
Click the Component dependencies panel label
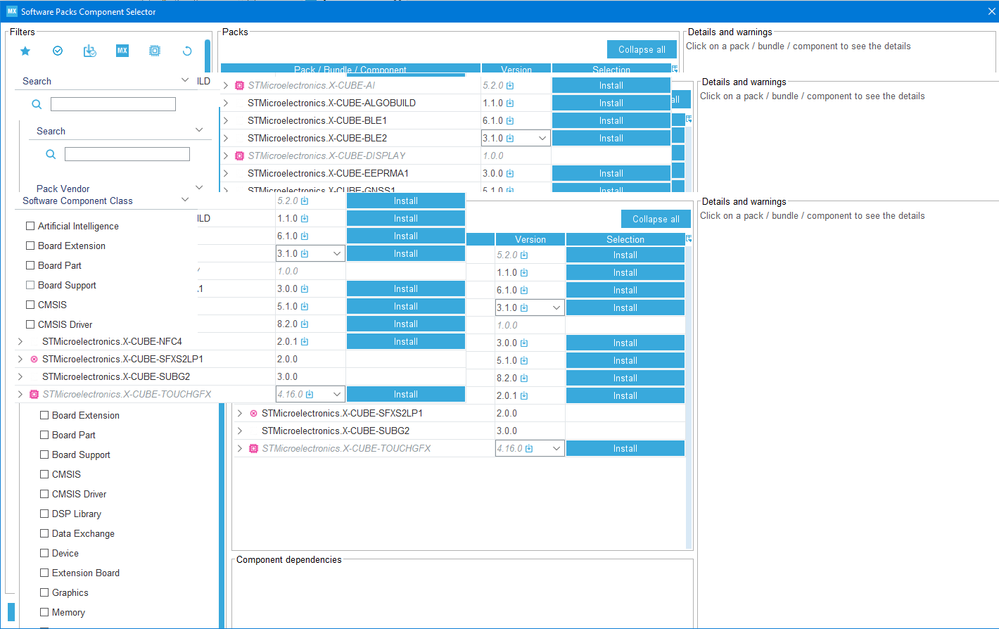pyautogui.click(x=289, y=560)
